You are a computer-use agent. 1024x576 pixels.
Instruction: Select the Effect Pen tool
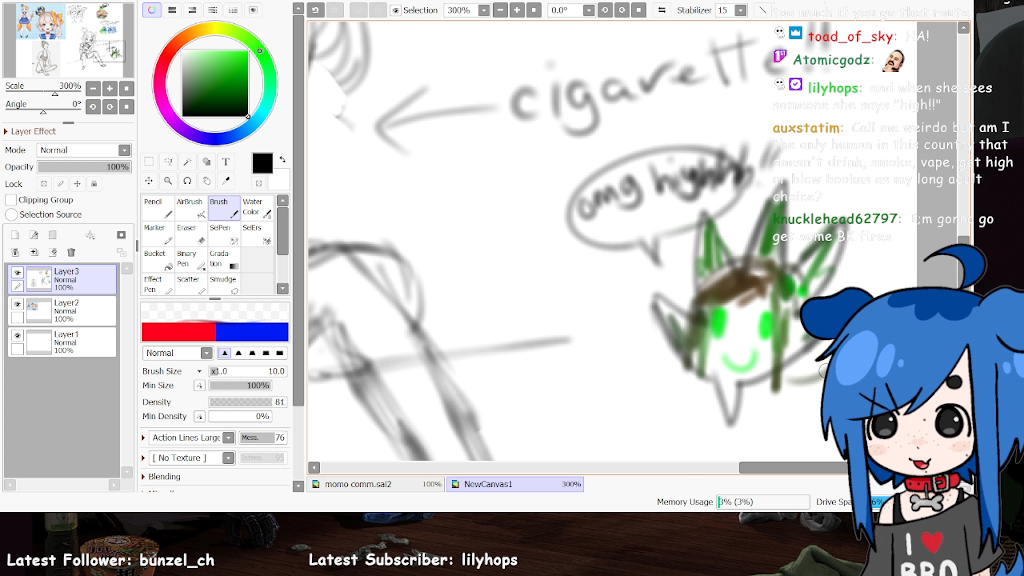158,284
